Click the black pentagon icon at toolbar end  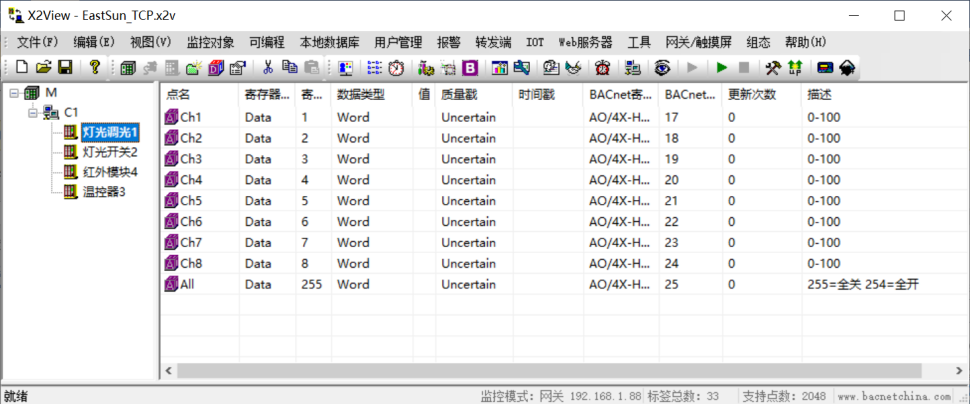click(847, 67)
